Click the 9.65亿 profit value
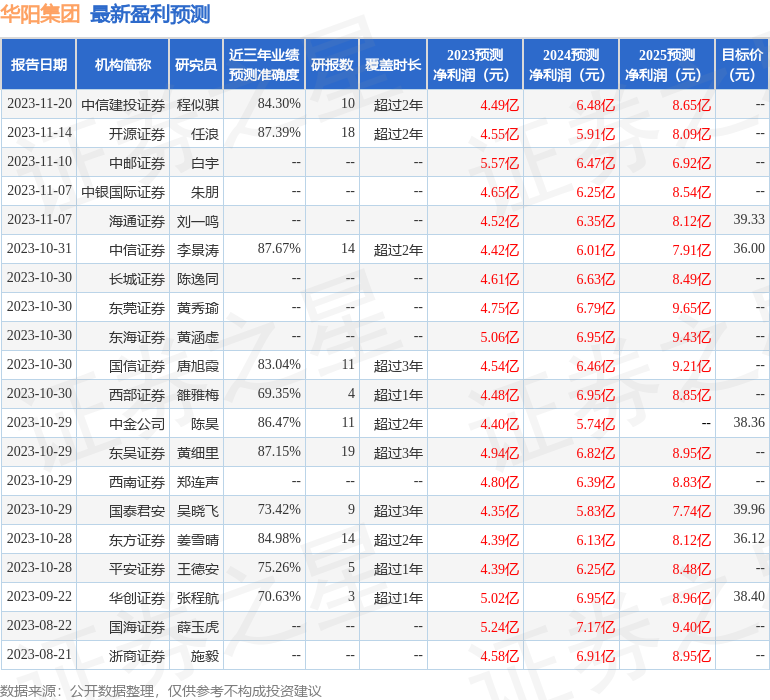770x700 pixels. [x=691, y=308]
